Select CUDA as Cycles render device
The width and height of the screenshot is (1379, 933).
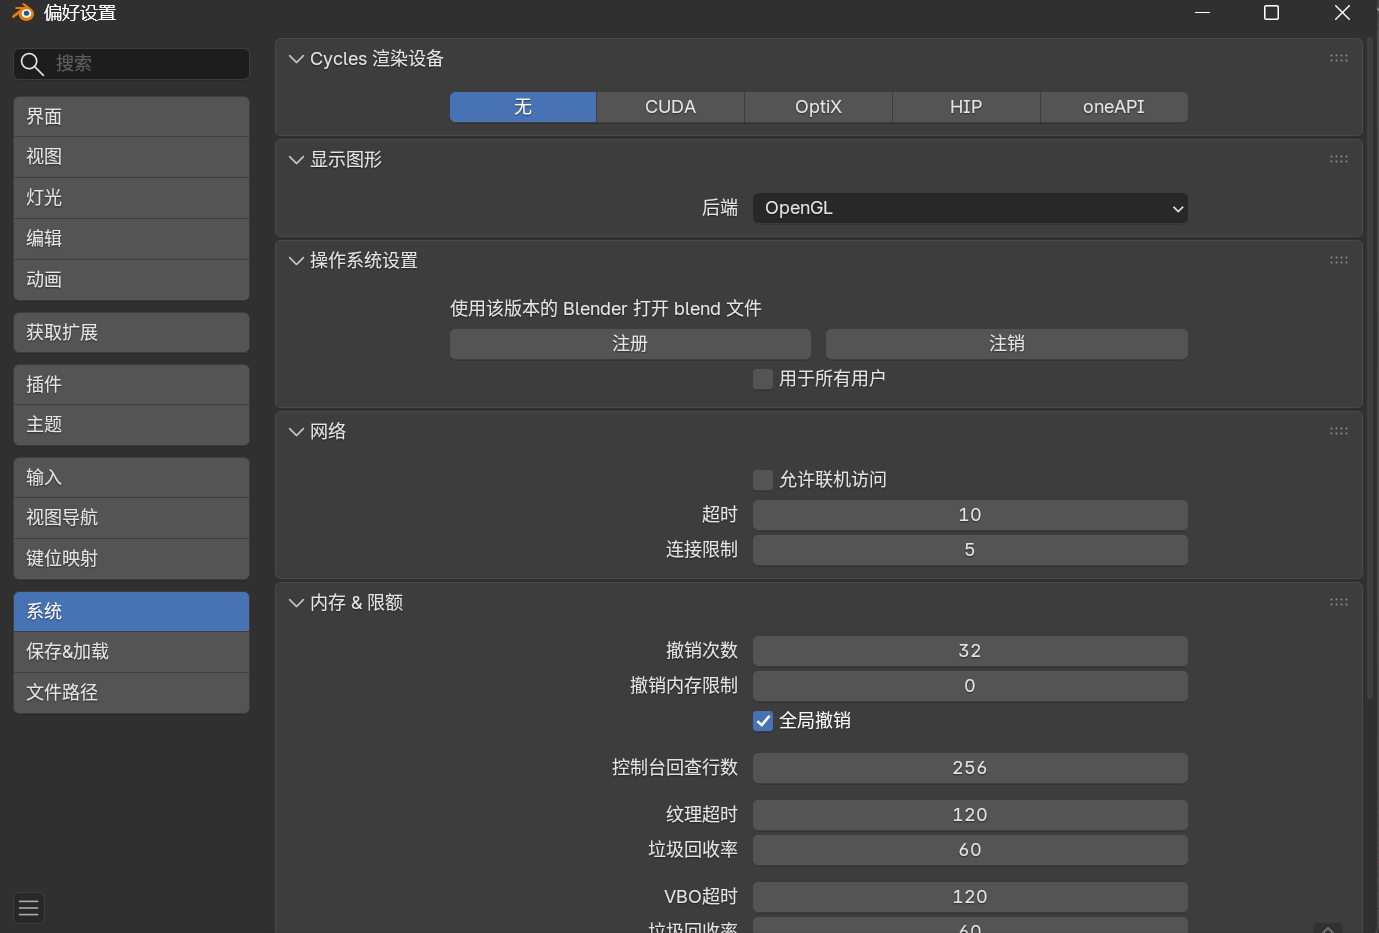670,107
